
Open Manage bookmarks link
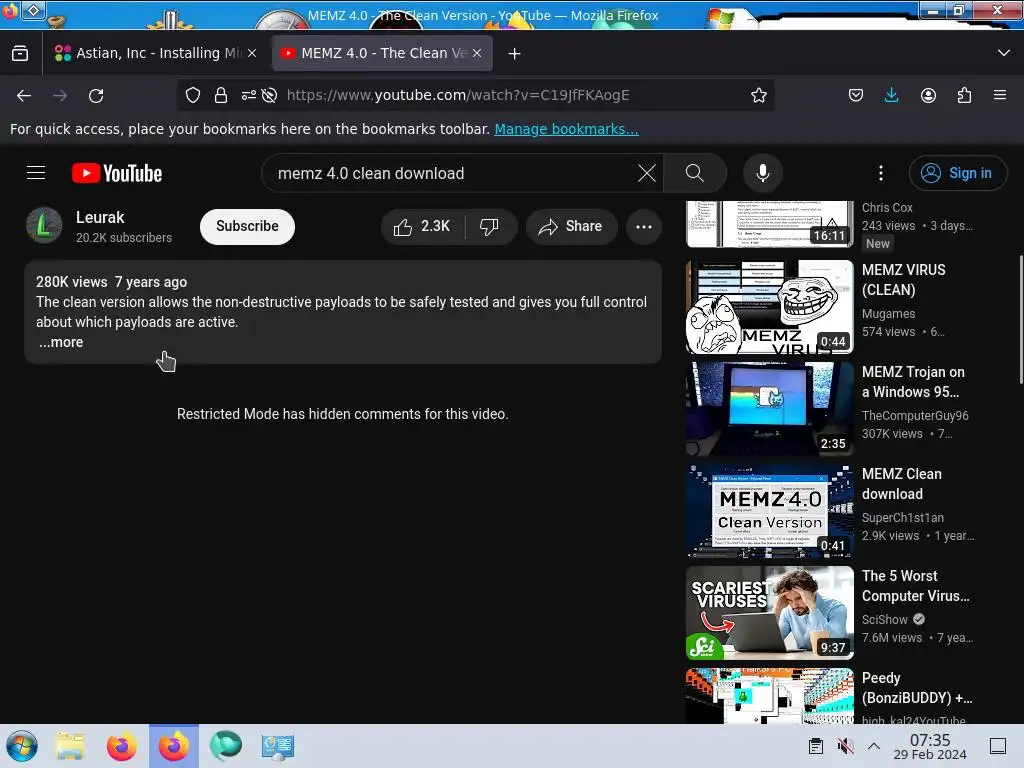[566, 129]
